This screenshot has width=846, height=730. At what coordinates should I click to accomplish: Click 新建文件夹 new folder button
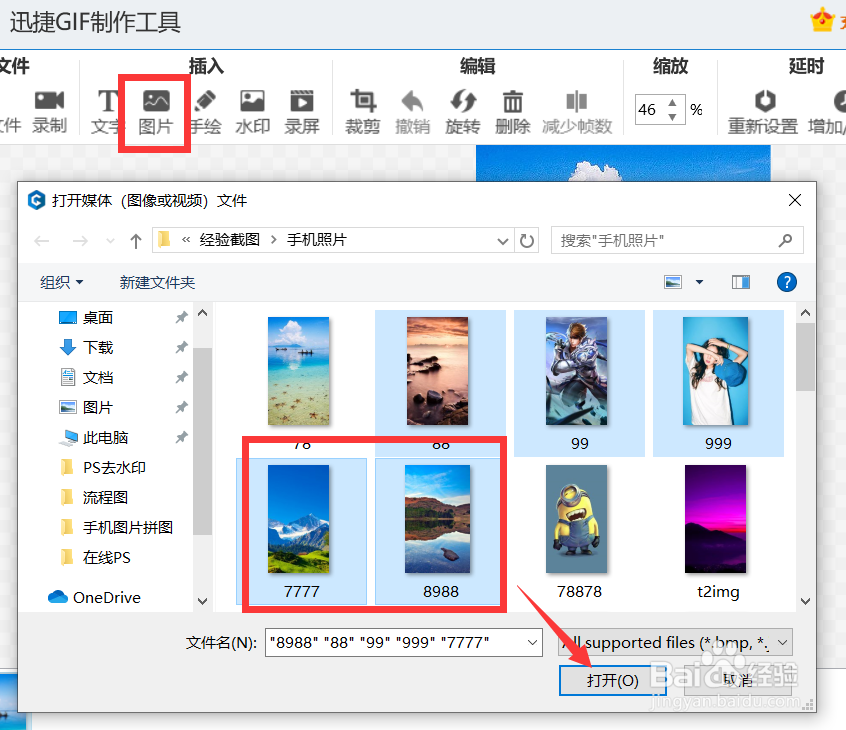click(157, 282)
